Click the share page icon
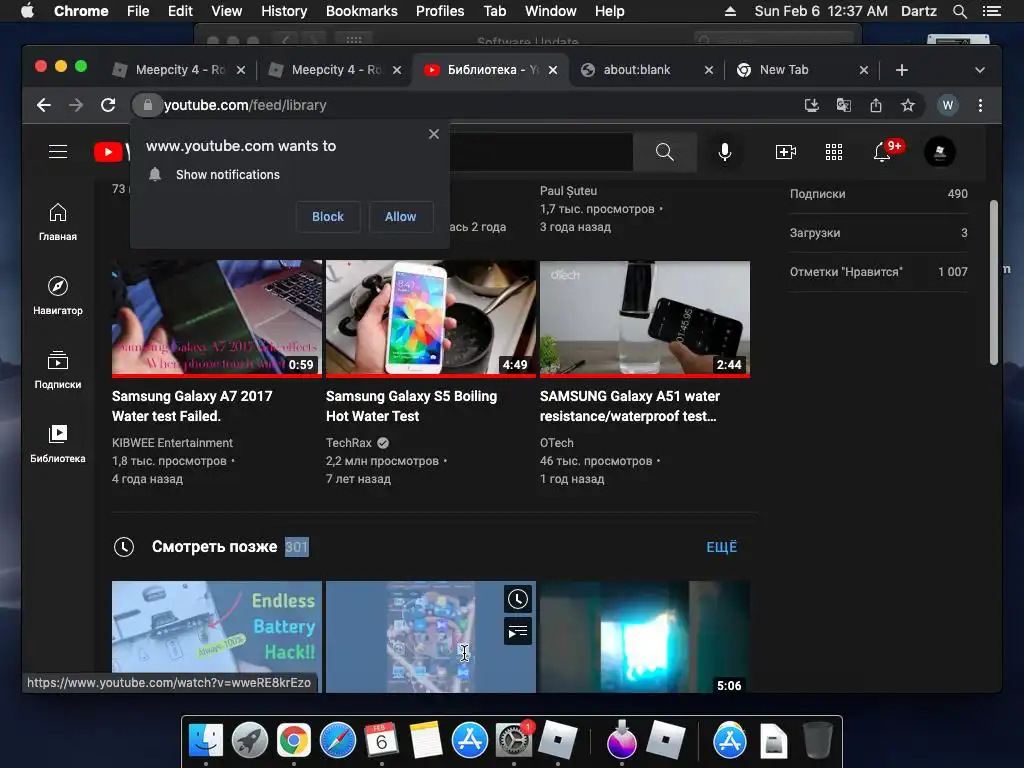1024x768 pixels. point(876,105)
